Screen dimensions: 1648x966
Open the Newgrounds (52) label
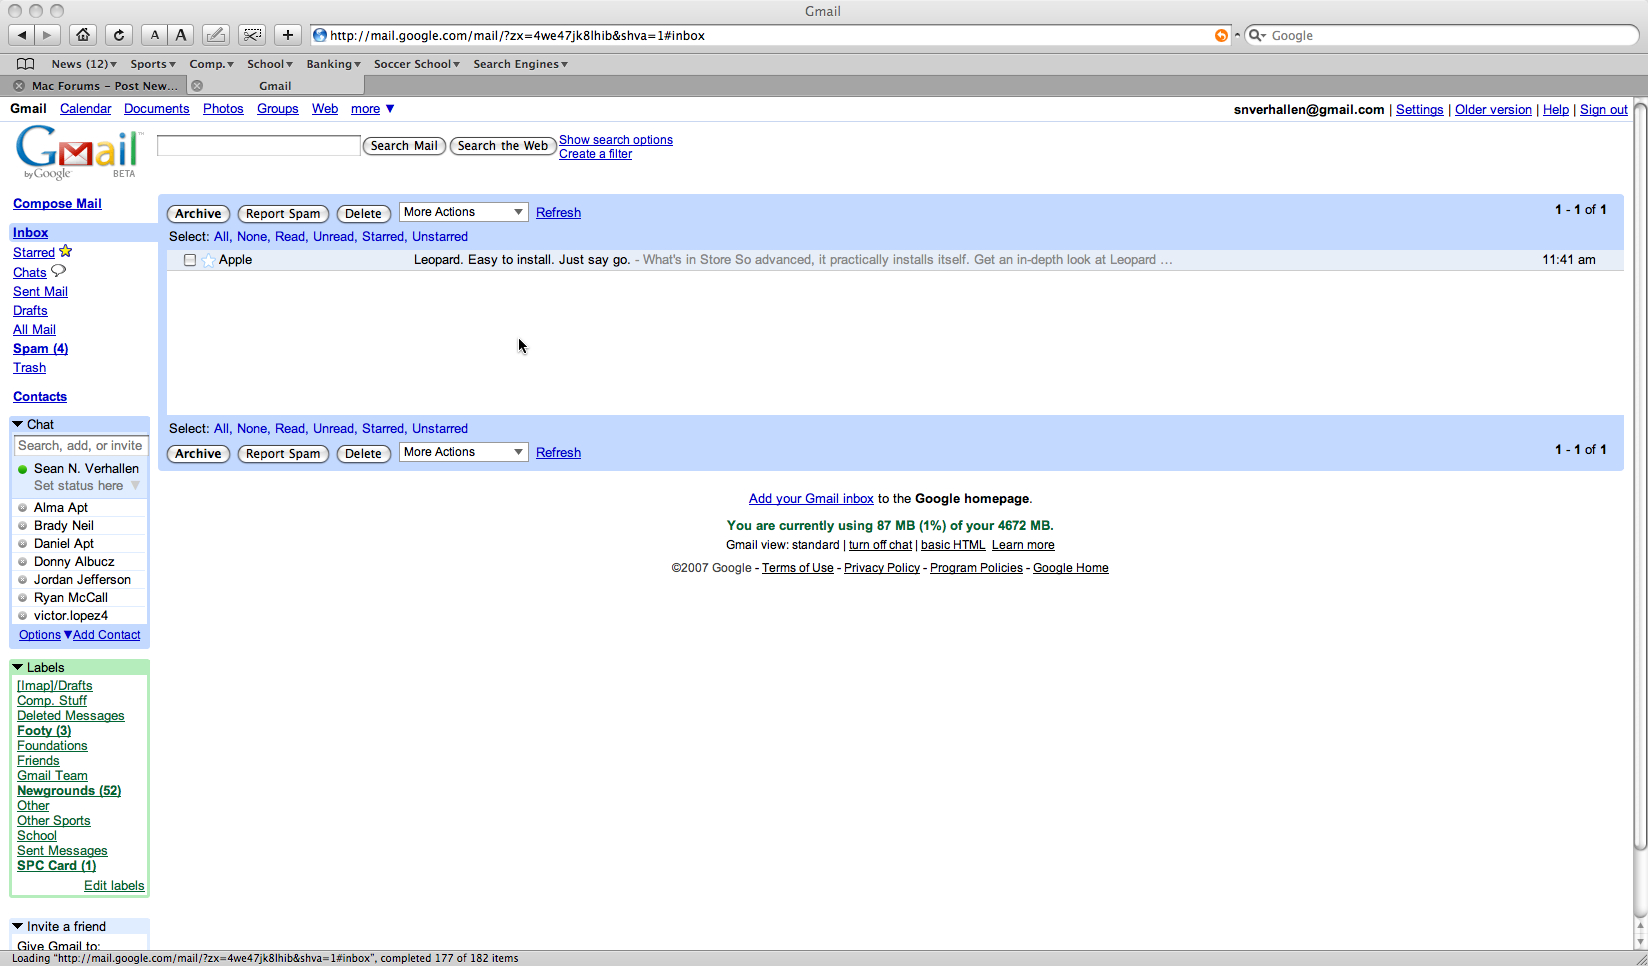[x=69, y=791]
